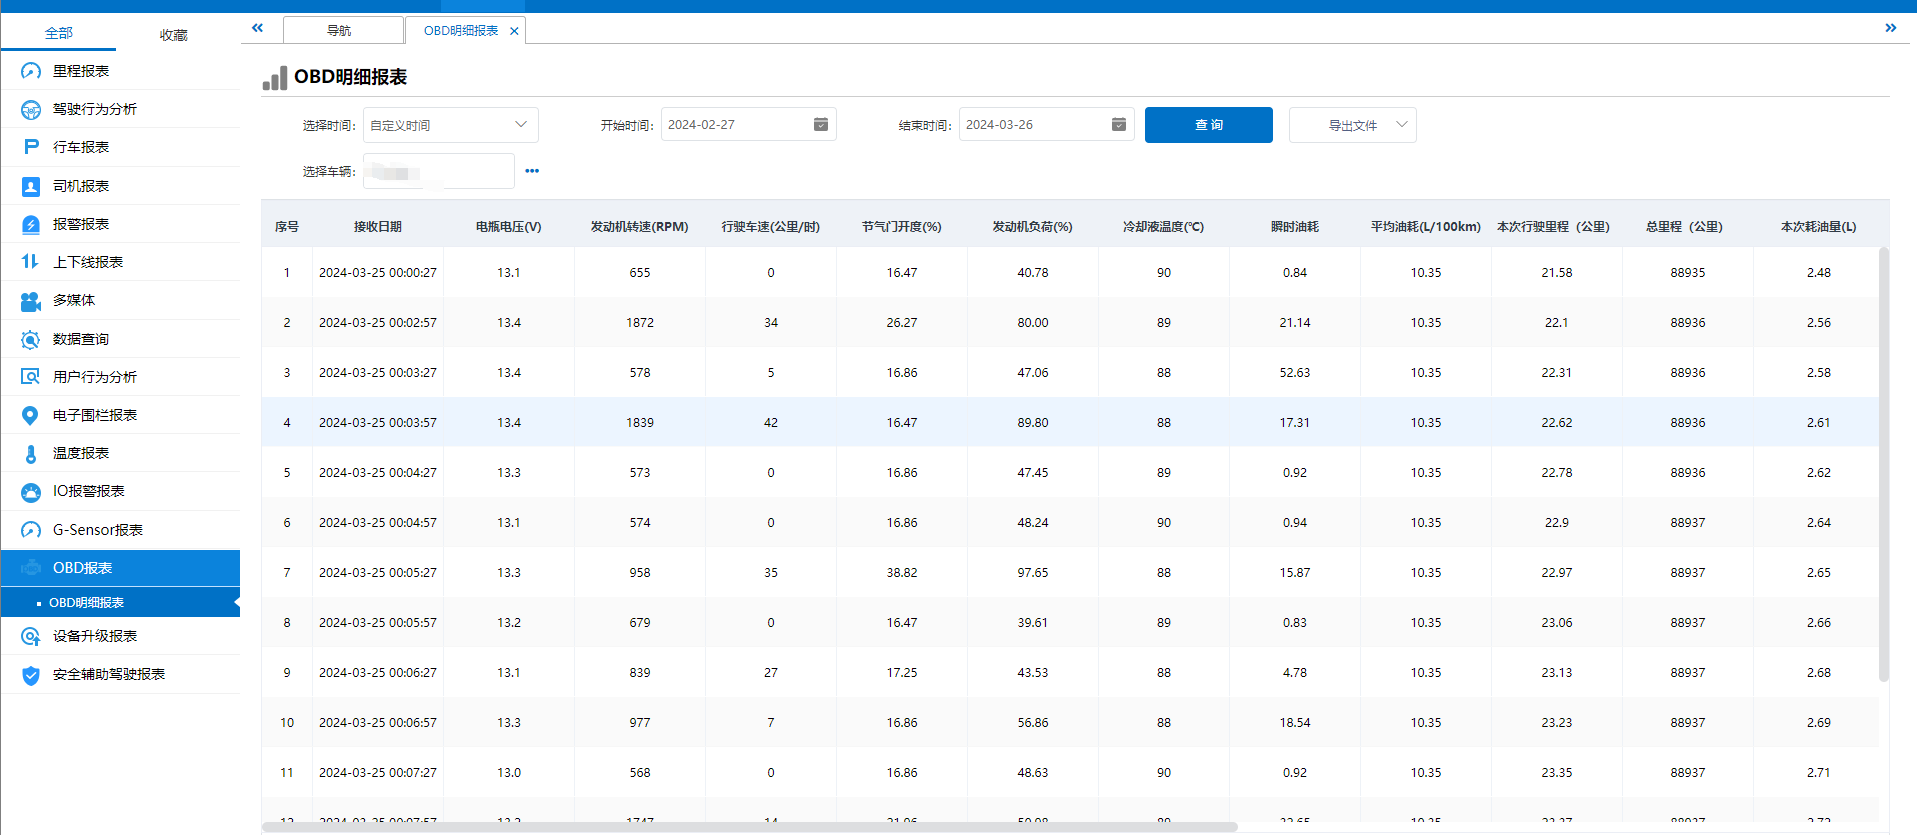Open the 里程报表 mileage report icon
This screenshot has width=1917, height=835.
coord(31,71)
